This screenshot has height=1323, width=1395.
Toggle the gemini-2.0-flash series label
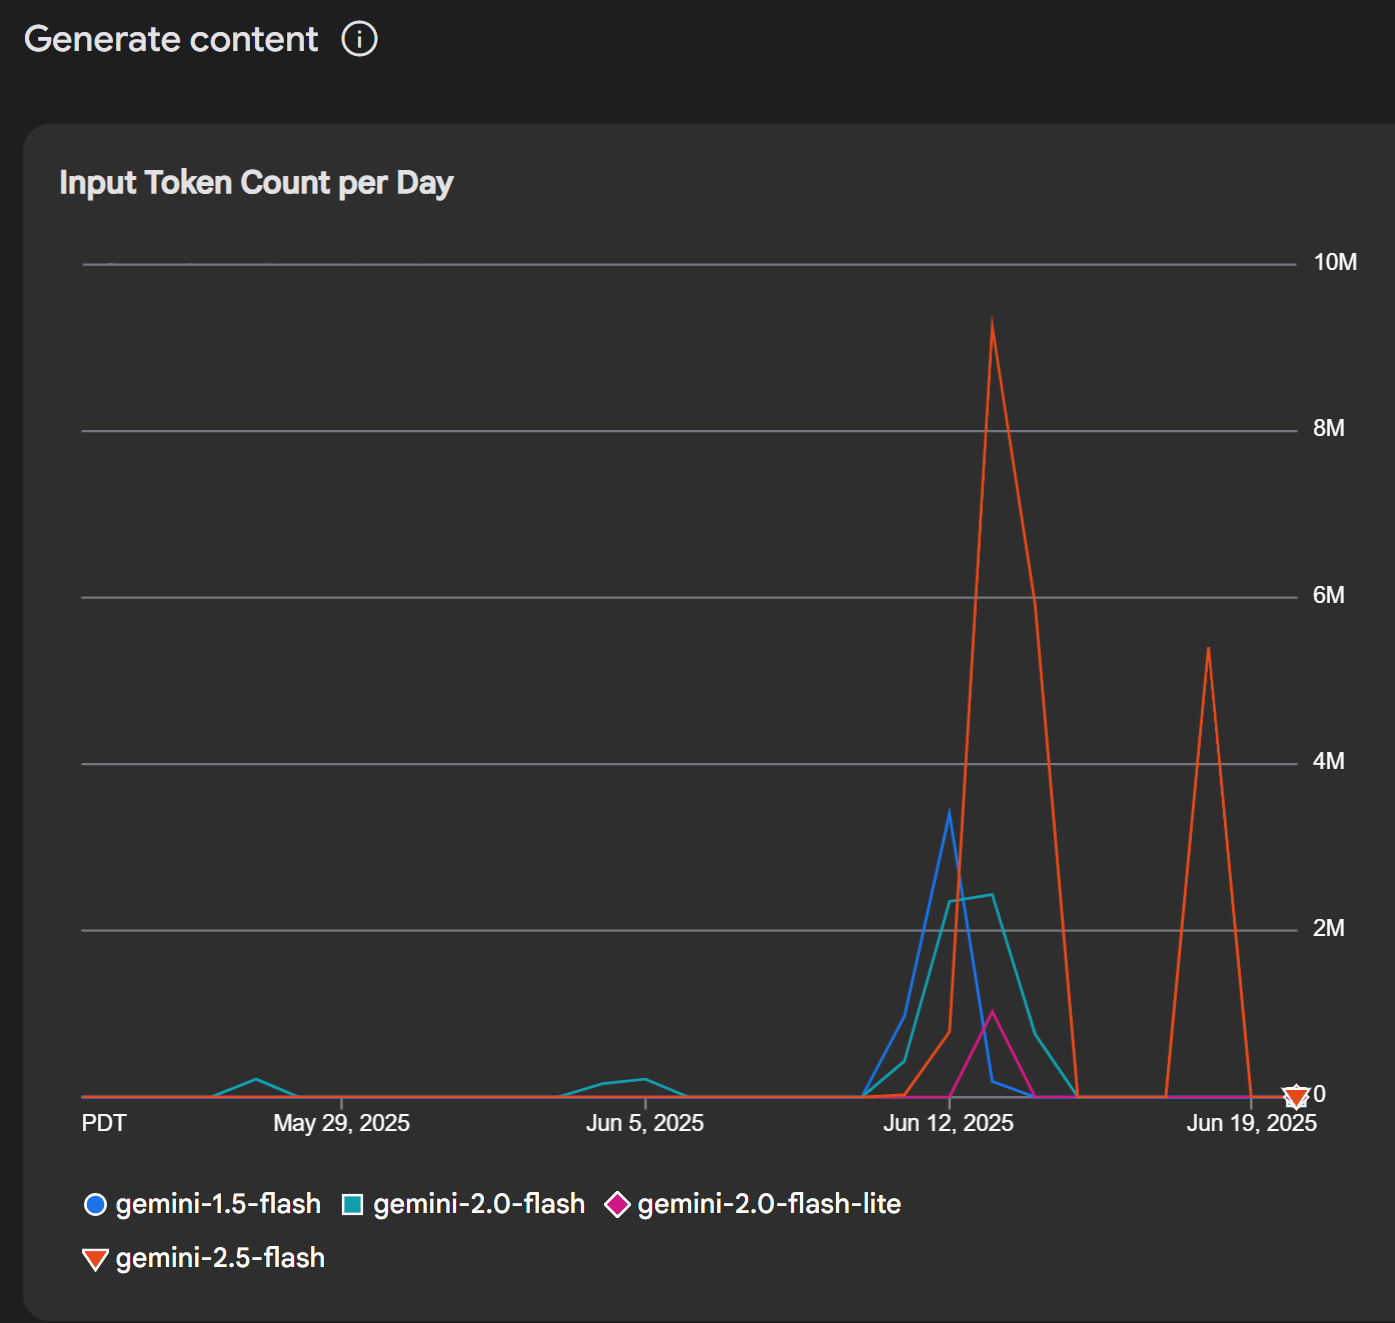tap(479, 1204)
